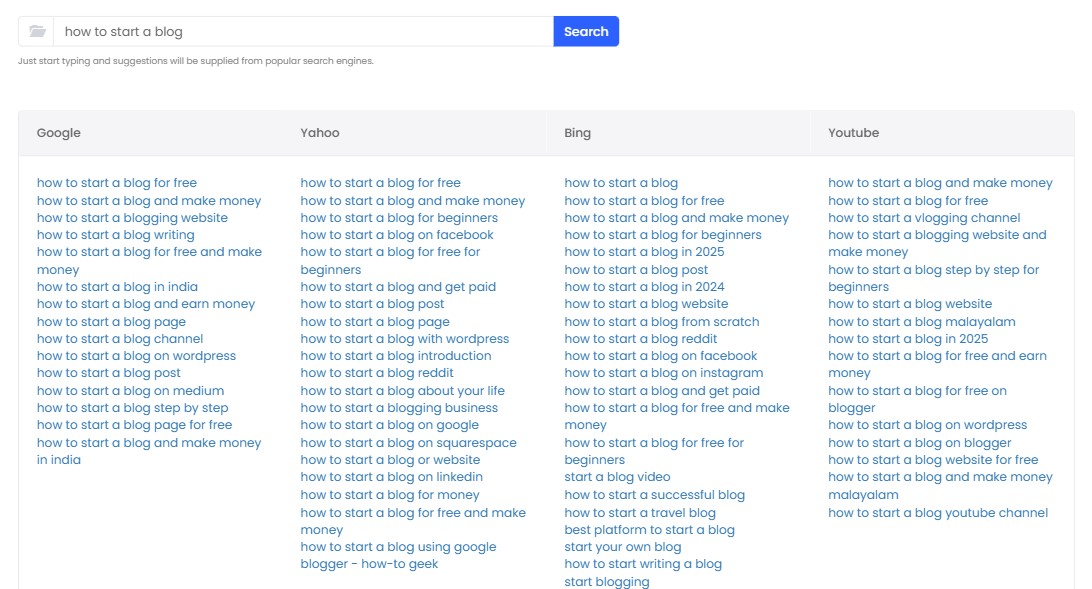1092x589 pixels.
Task: Open Yahoo suggestion 'how to start a blogging business'
Action: [x=399, y=408]
